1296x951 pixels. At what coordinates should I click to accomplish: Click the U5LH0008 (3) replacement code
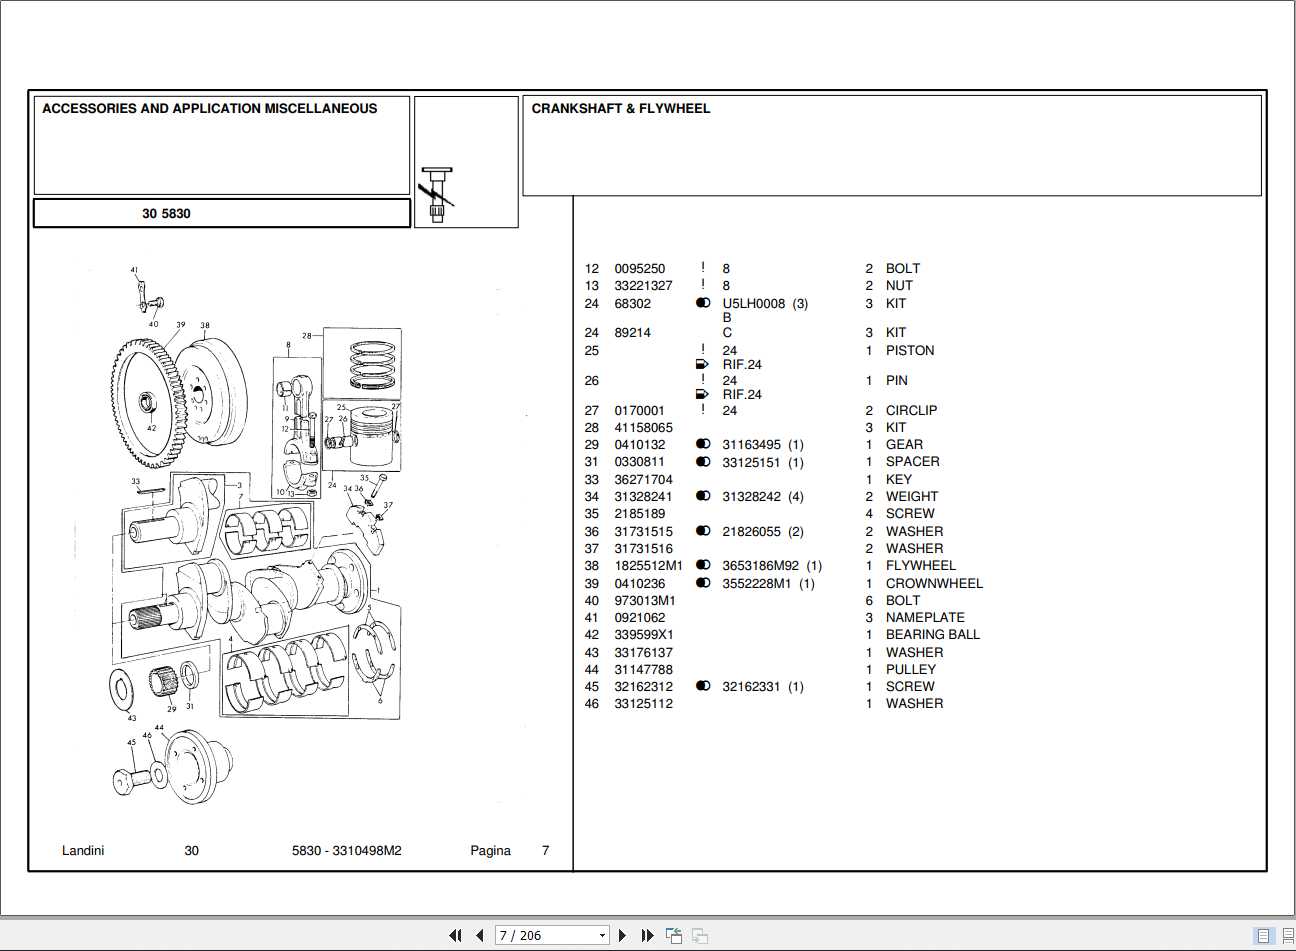tap(765, 303)
